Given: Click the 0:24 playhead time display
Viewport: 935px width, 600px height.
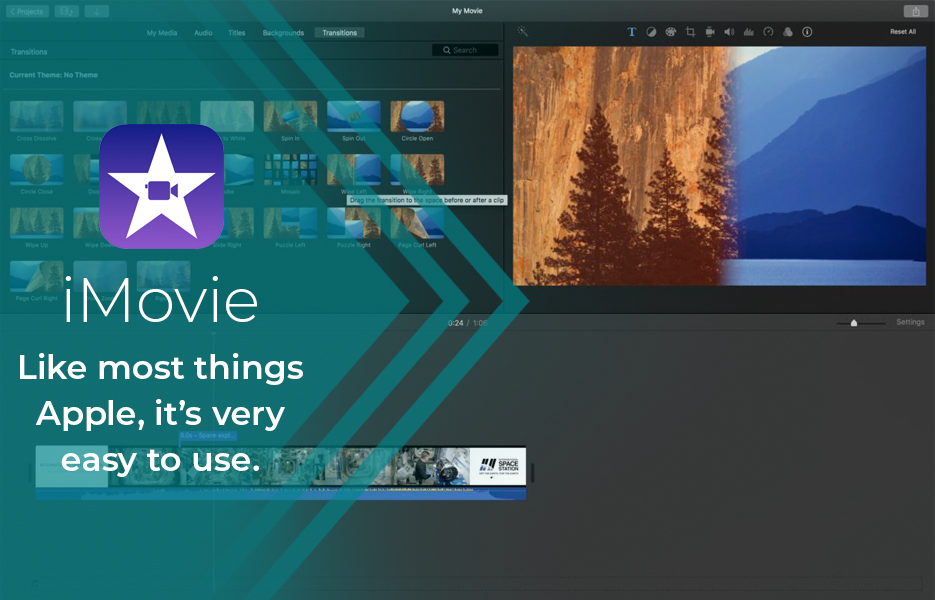Looking at the screenshot, I should pyautogui.click(x=456, y=323).
